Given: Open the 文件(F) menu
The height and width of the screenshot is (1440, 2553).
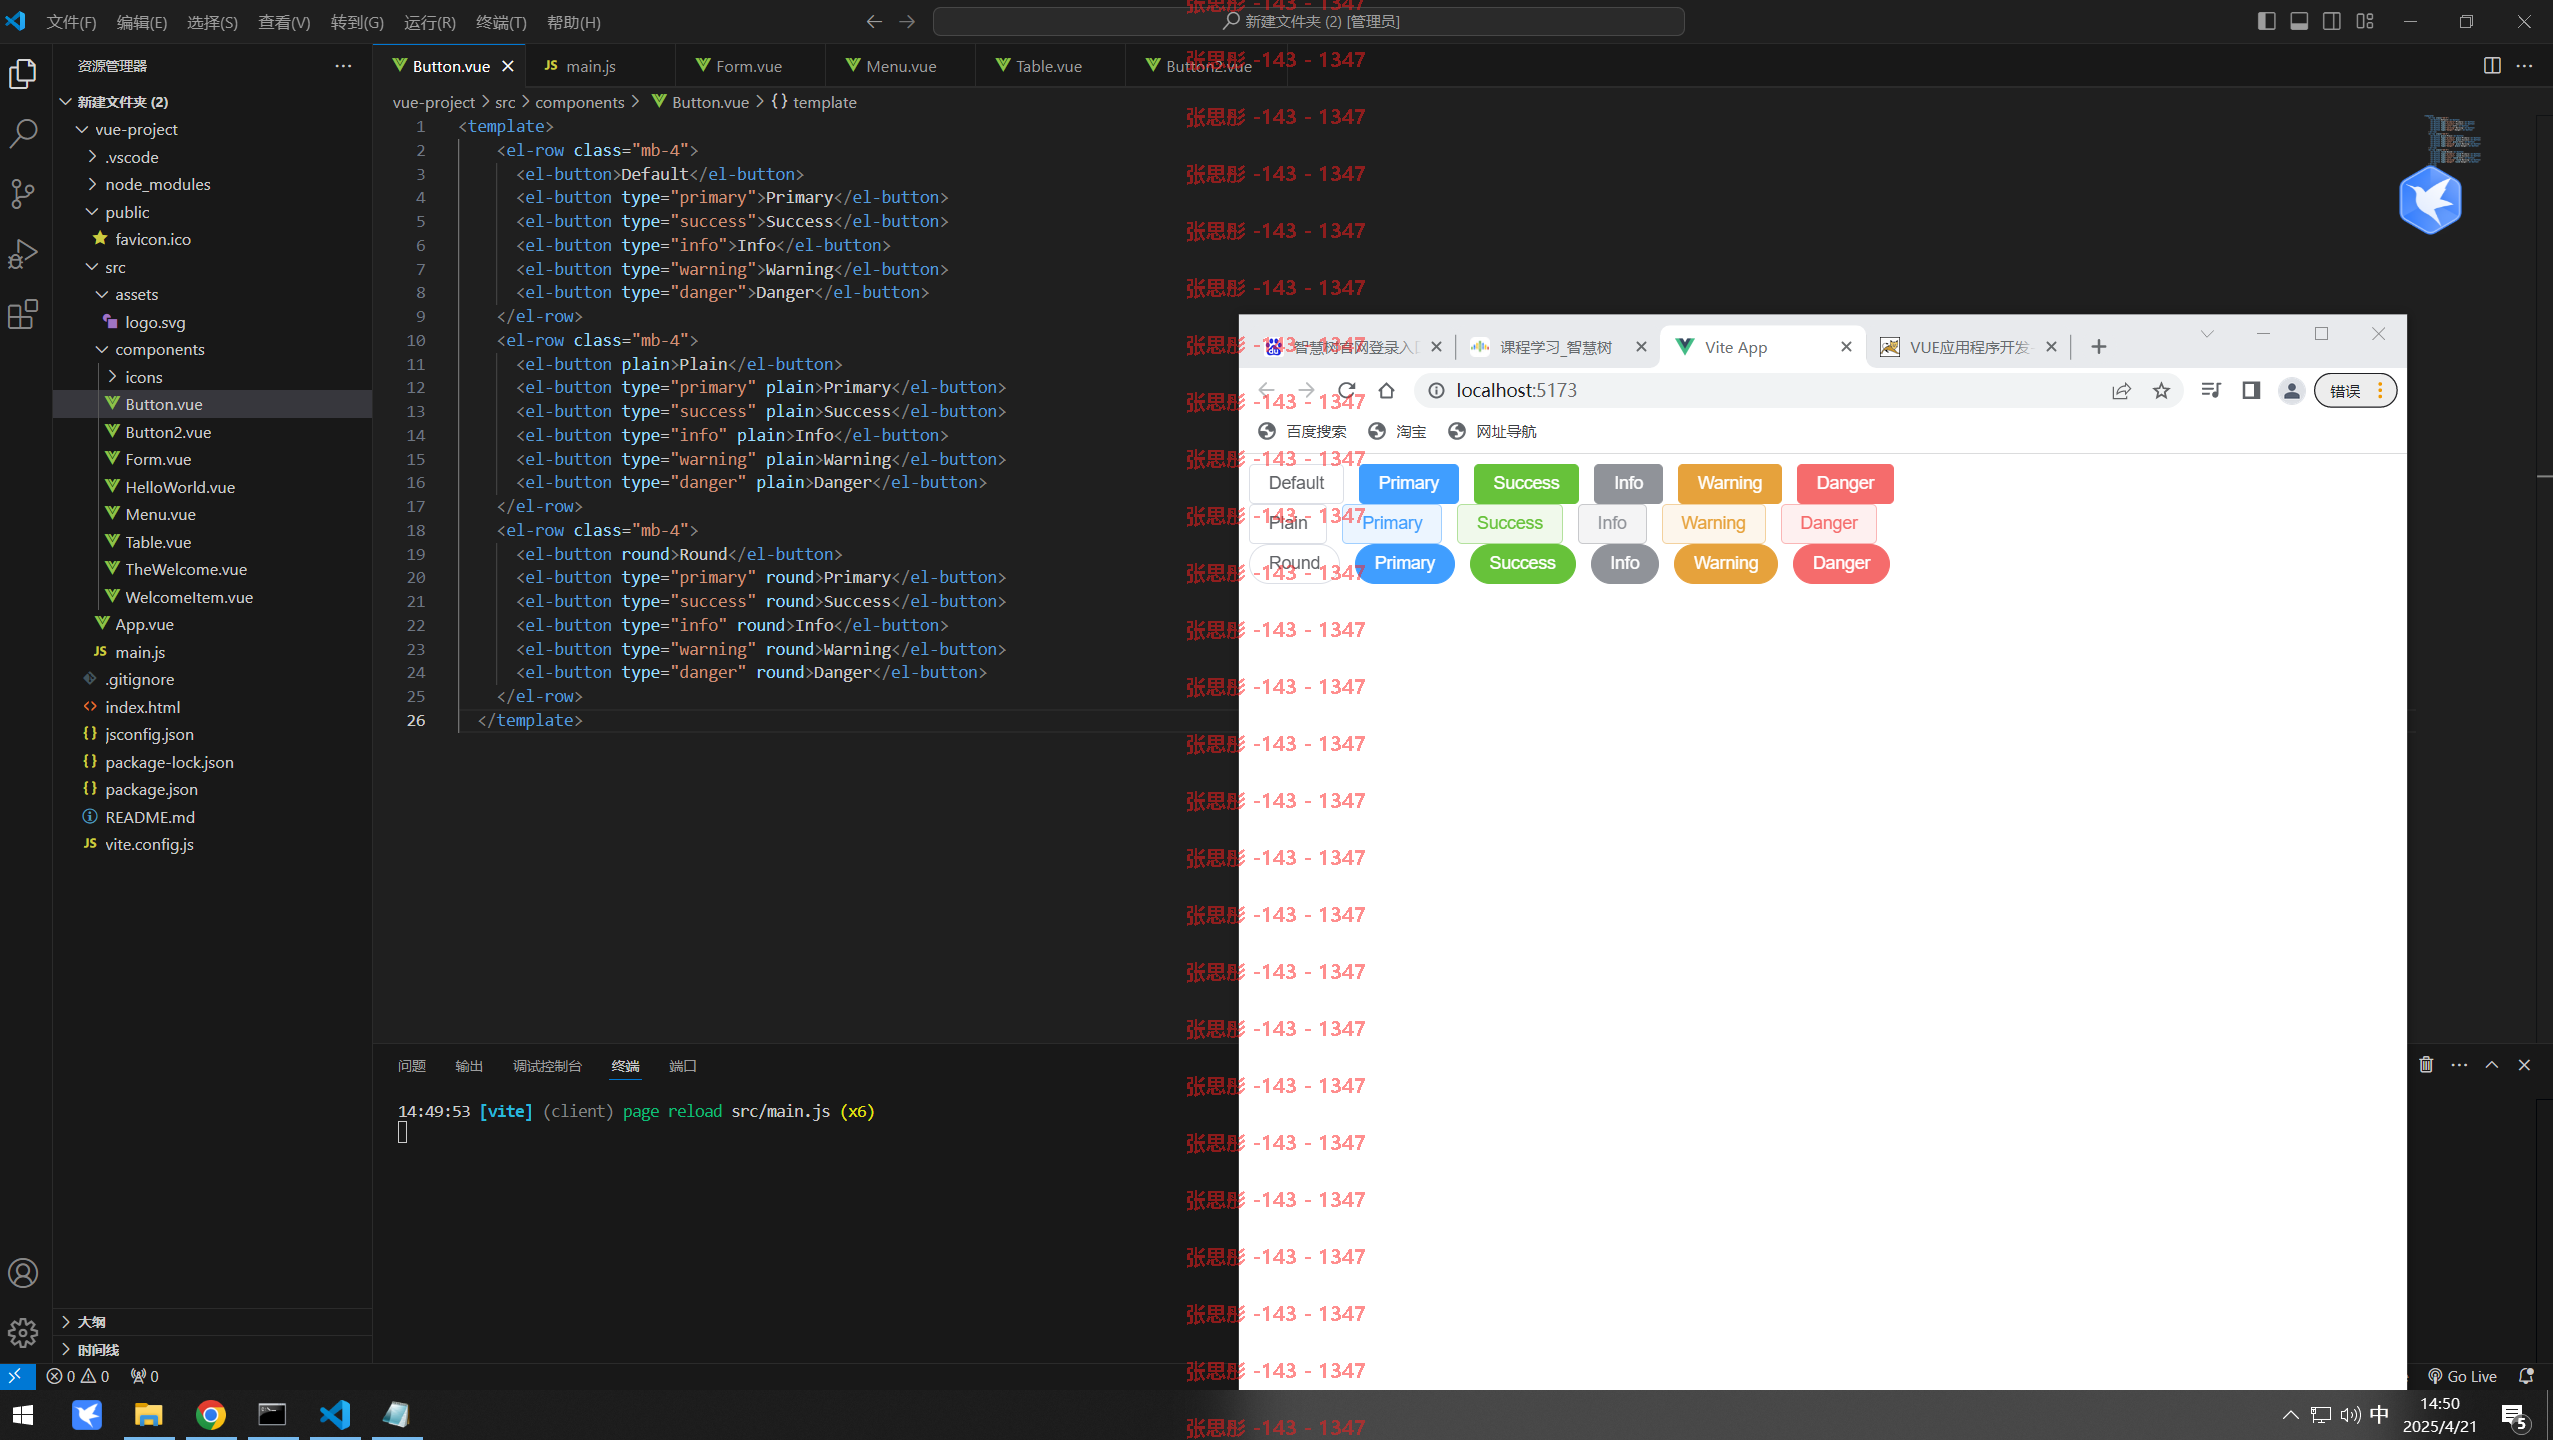Looking at the screenshot, I should (72, 22).
